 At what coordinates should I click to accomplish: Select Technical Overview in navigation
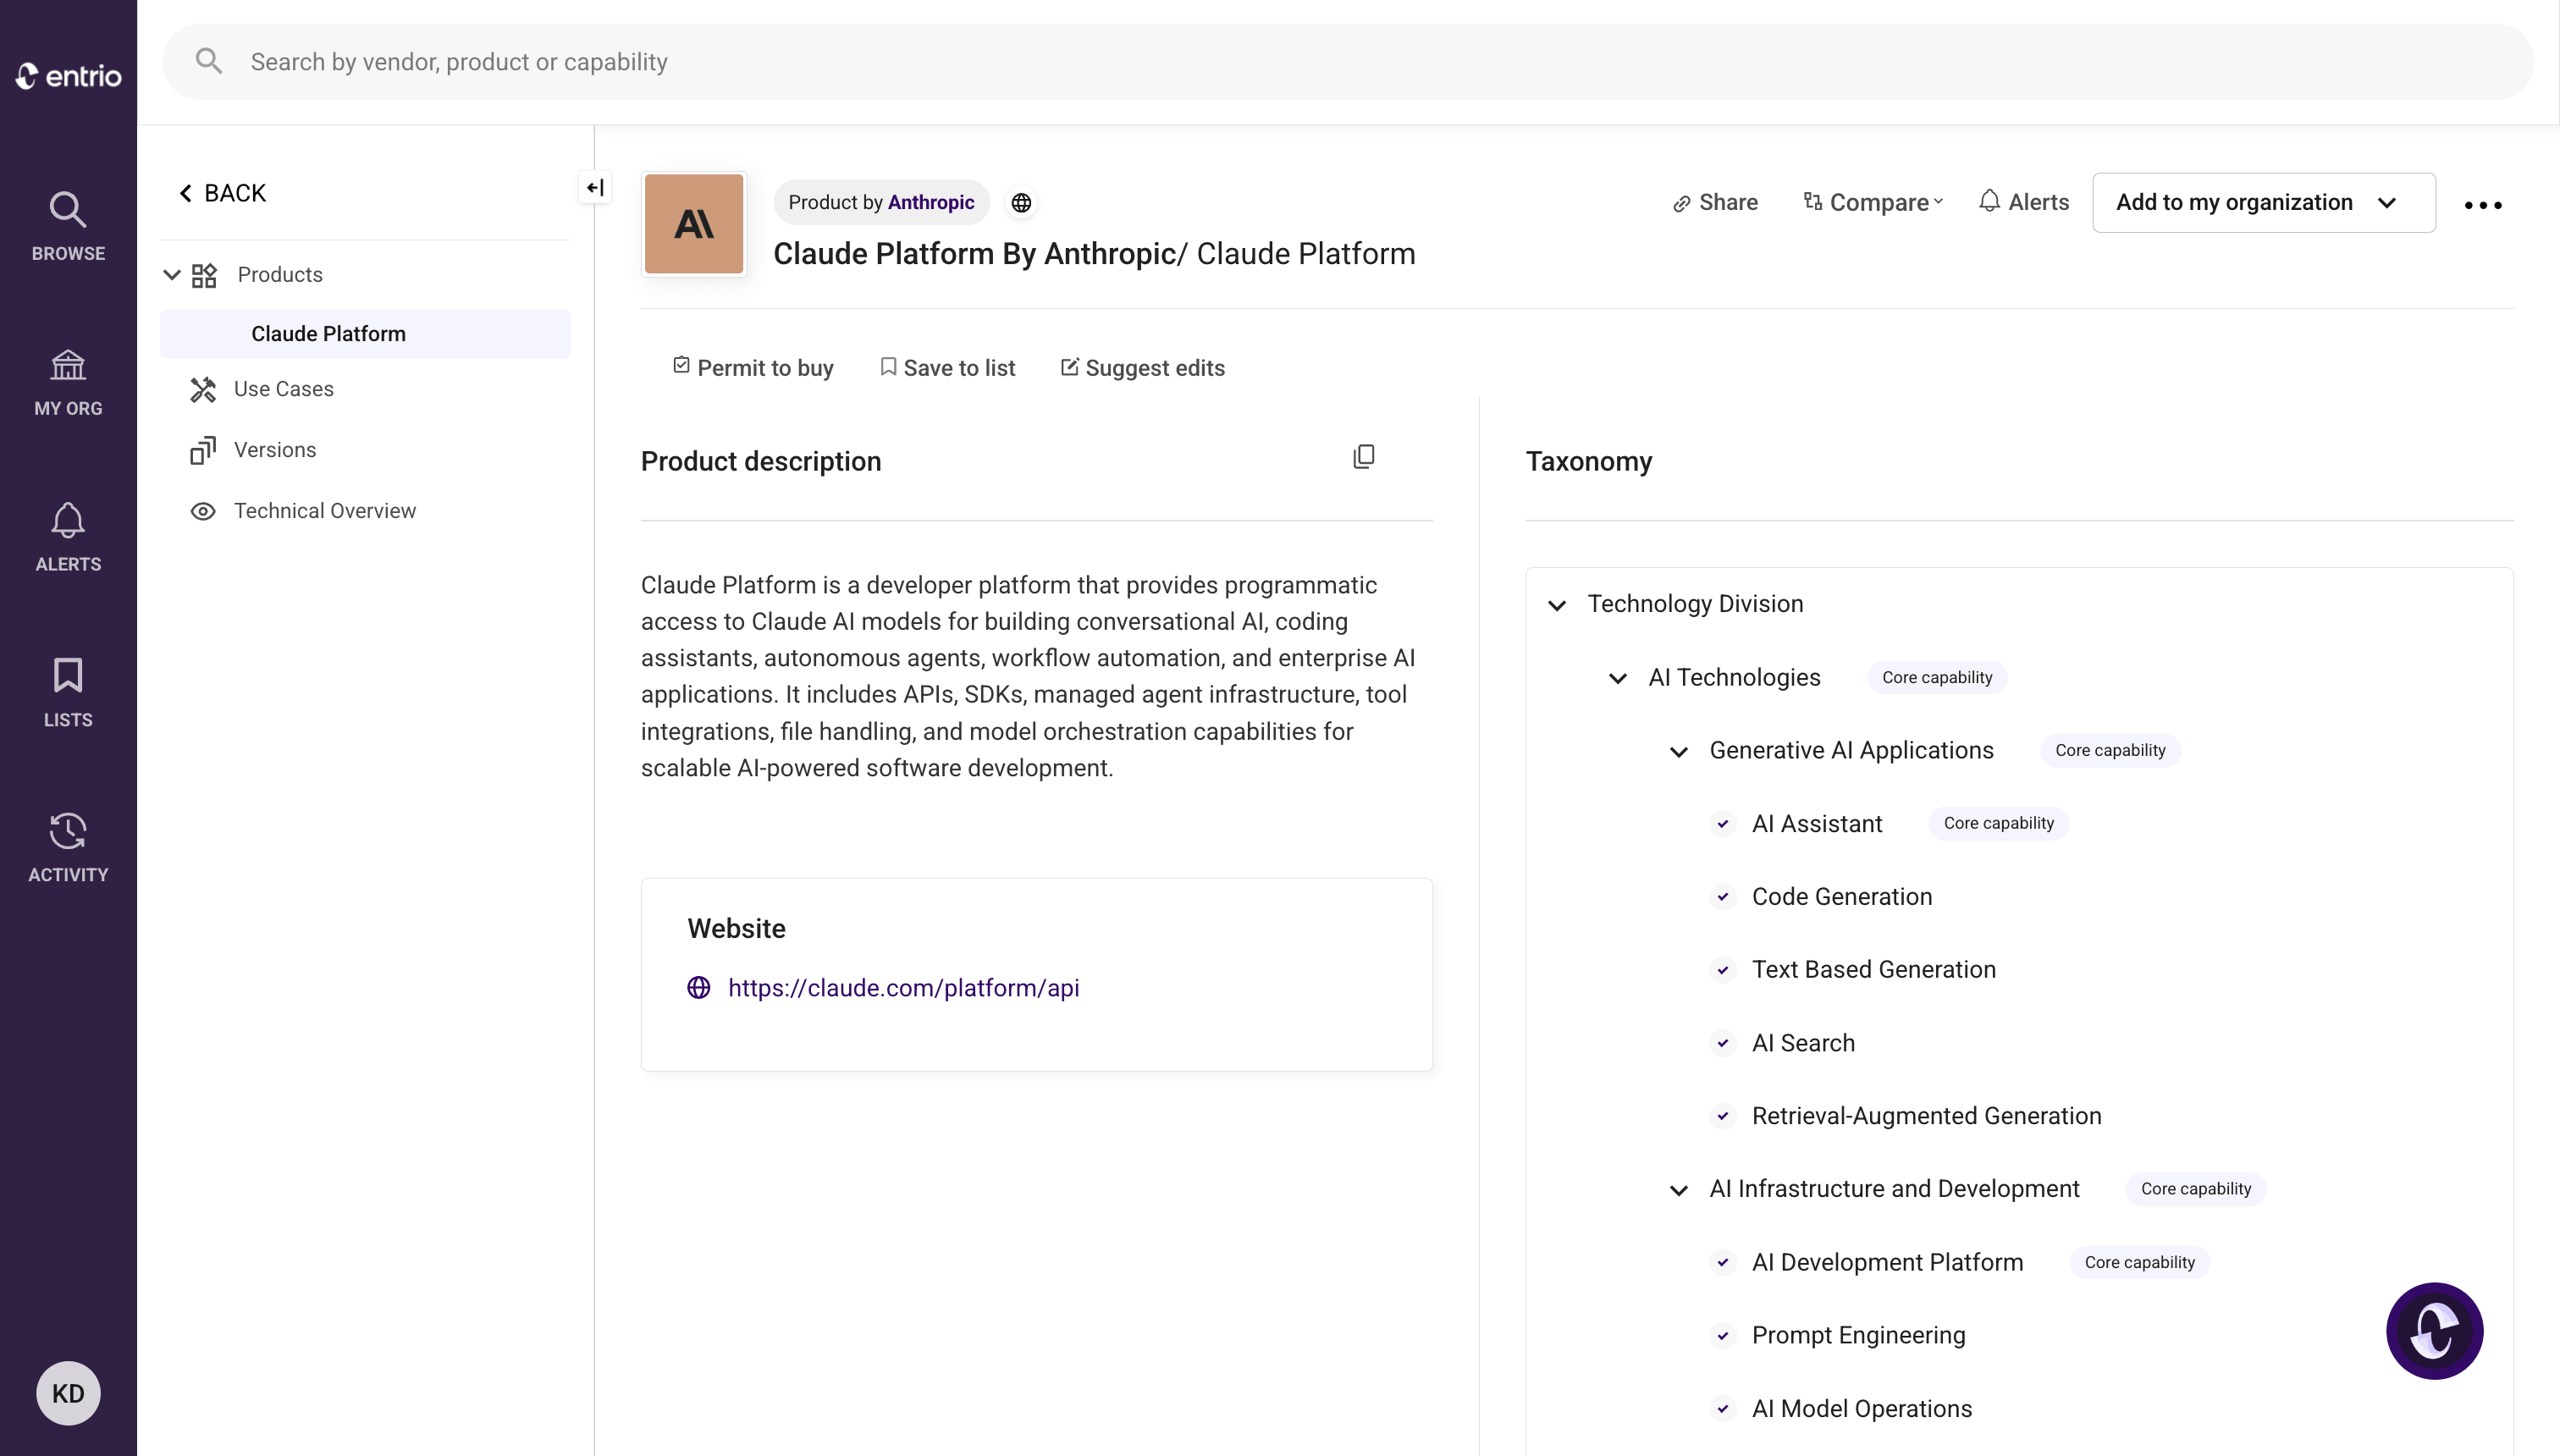coord(325,511)
